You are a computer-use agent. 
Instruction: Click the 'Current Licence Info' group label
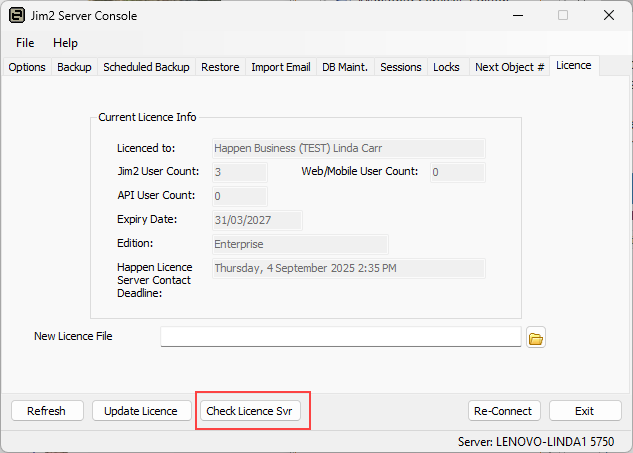click(x=147, y=117)
